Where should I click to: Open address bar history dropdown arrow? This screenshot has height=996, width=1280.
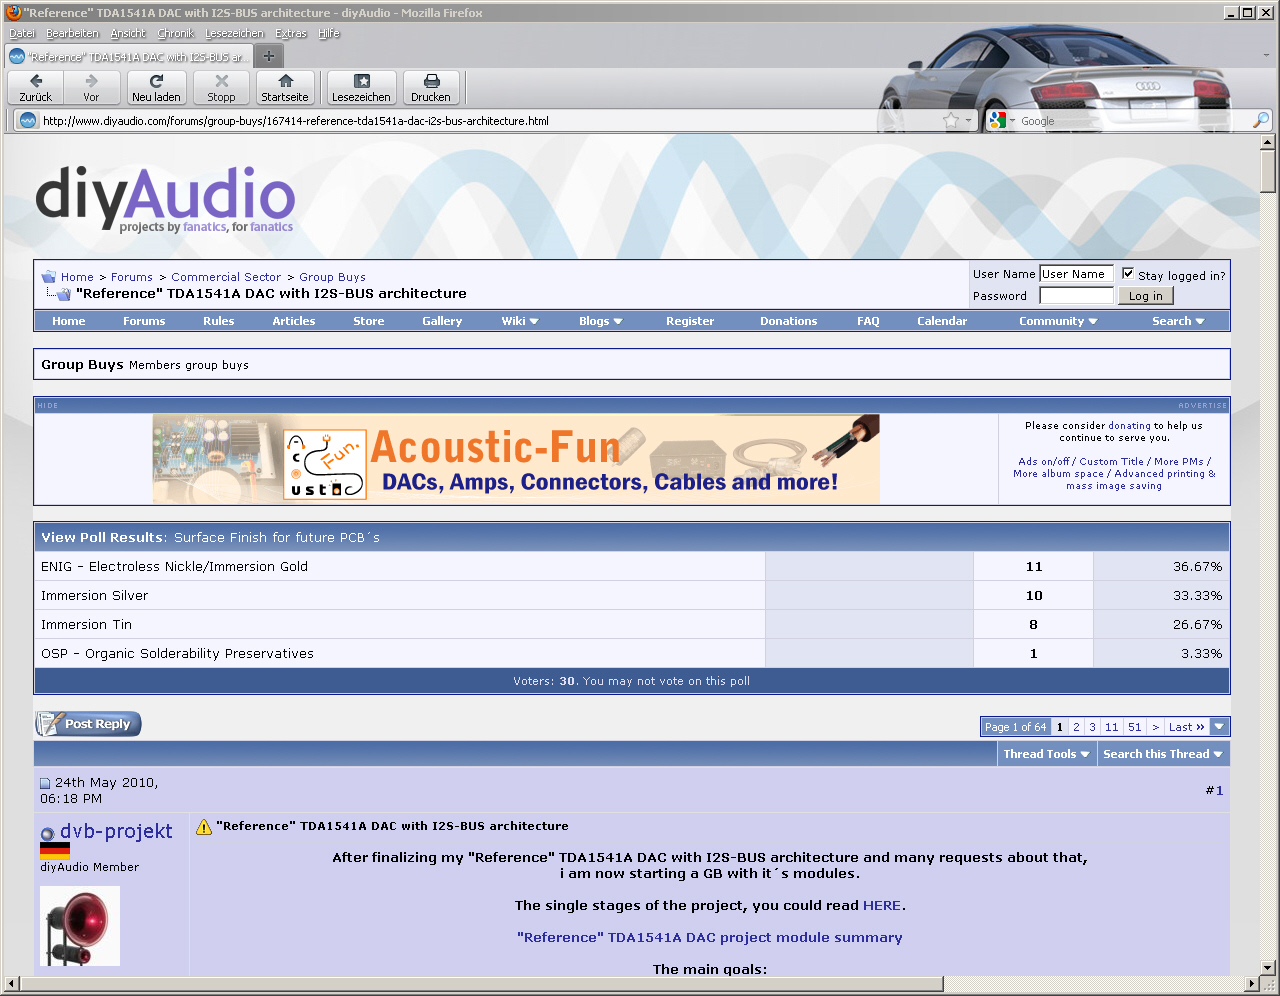tap(968, 120)
